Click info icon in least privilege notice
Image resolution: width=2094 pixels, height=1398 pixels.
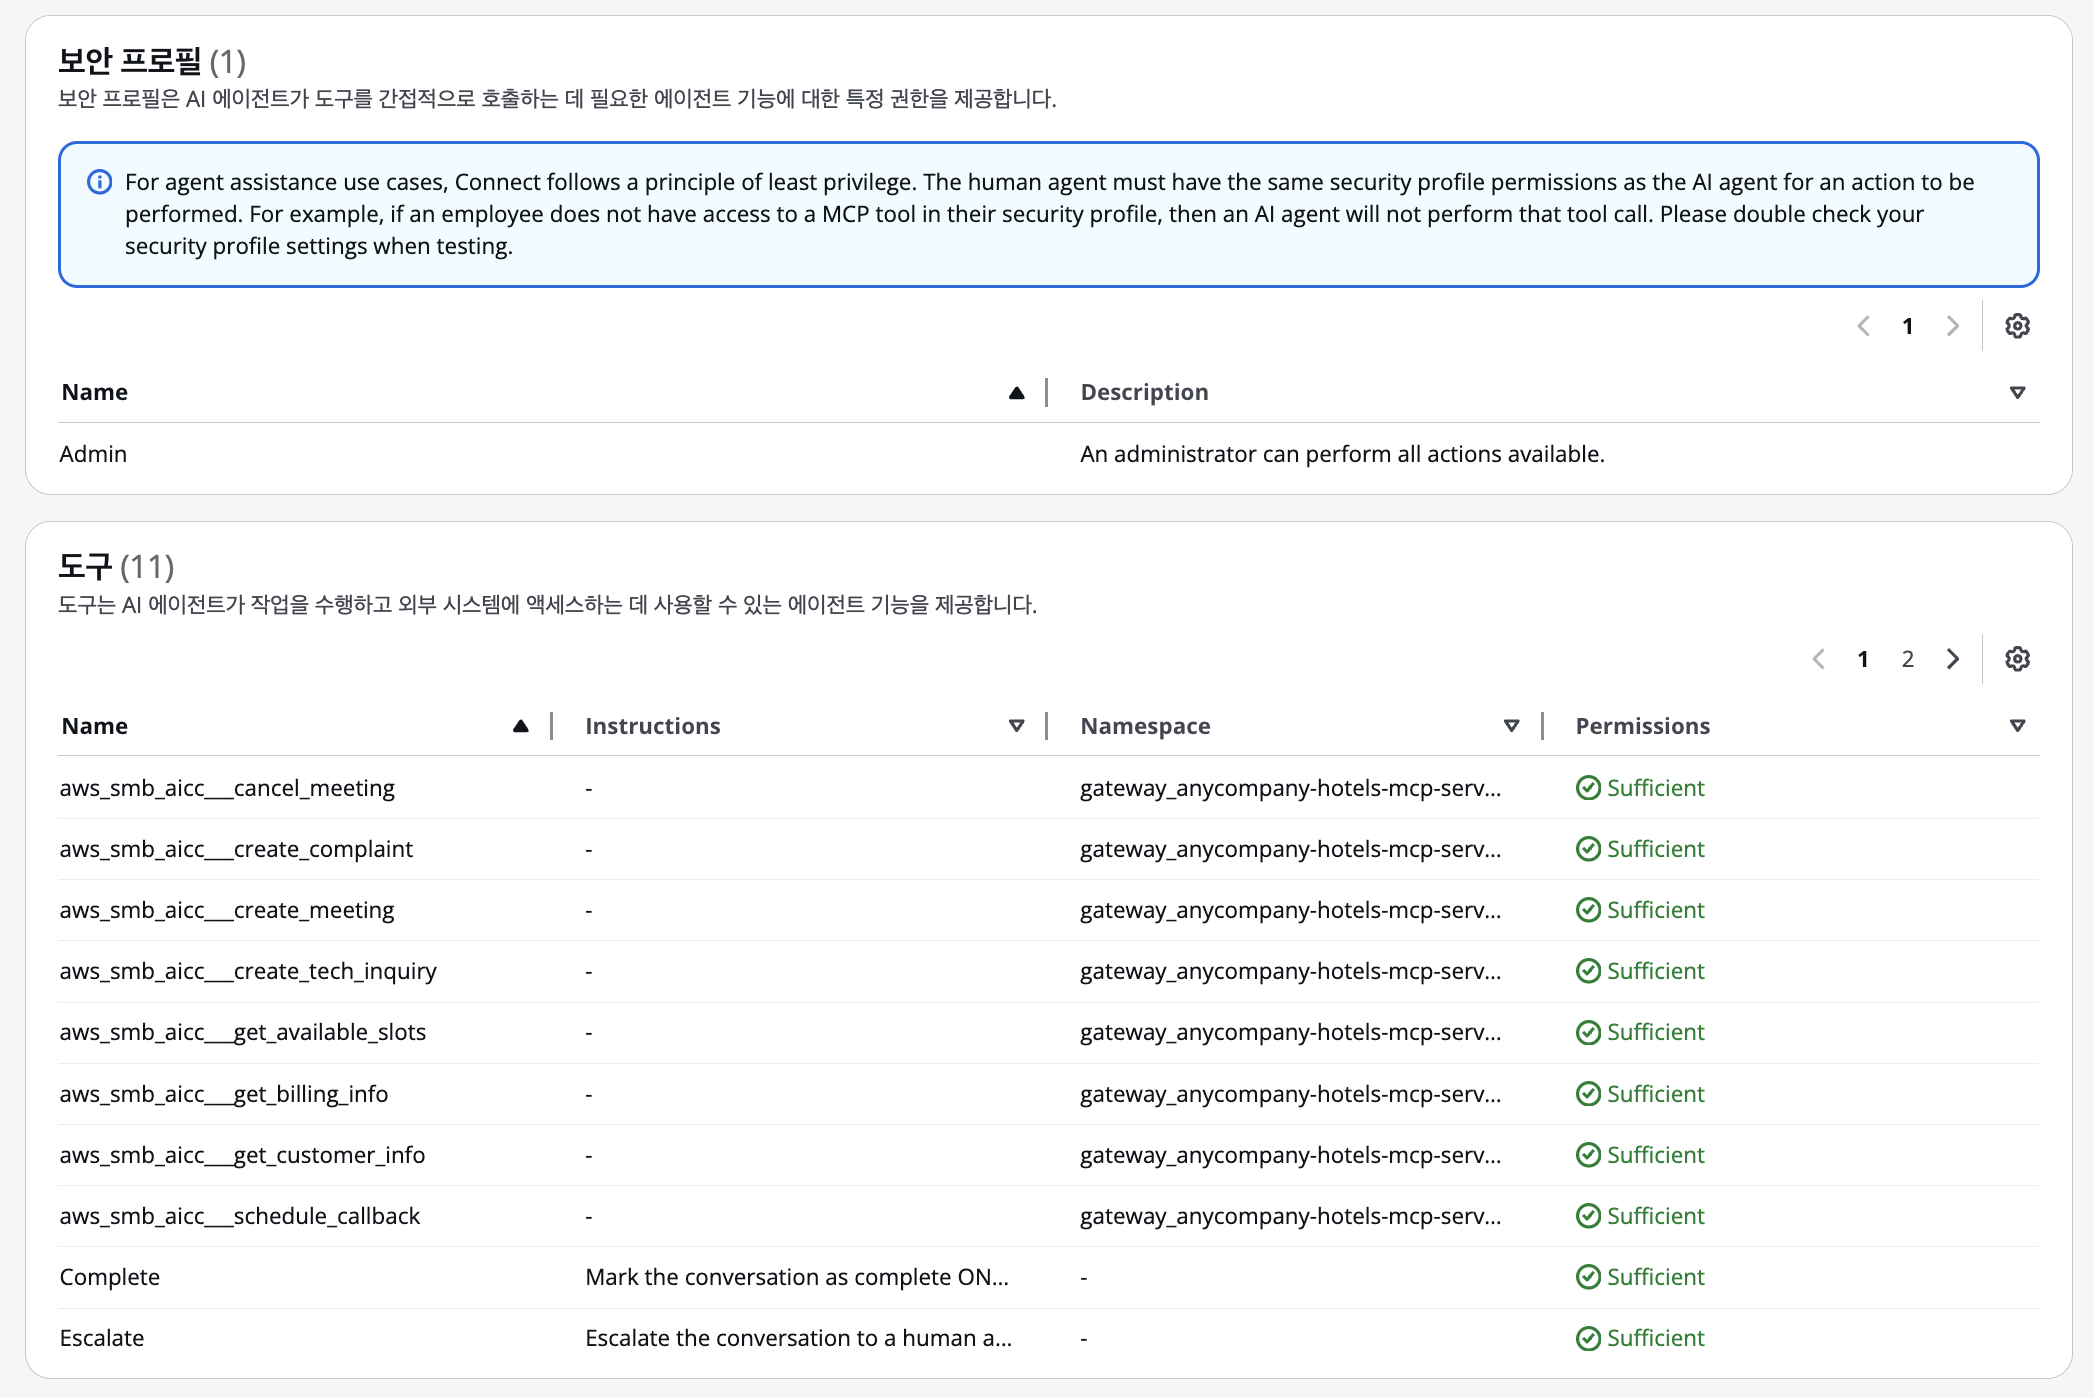100,182
